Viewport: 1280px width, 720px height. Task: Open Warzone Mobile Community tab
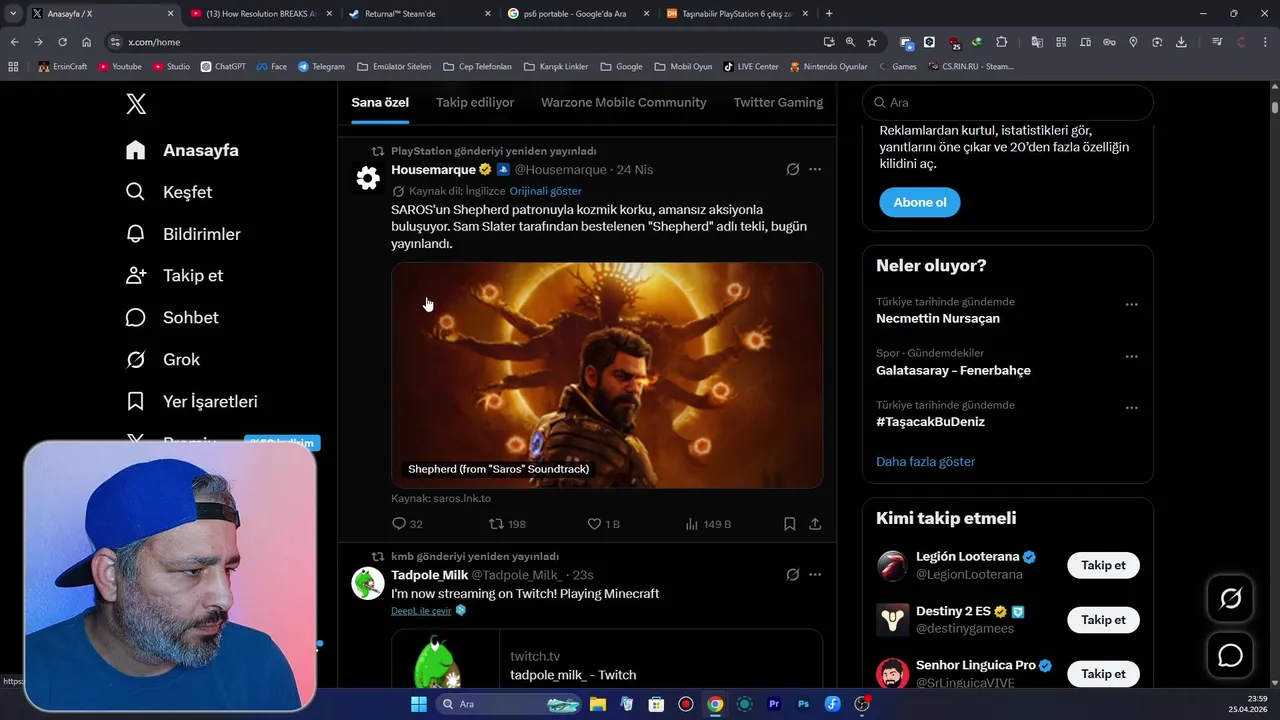pyautogui.click(x=624, y=103)
